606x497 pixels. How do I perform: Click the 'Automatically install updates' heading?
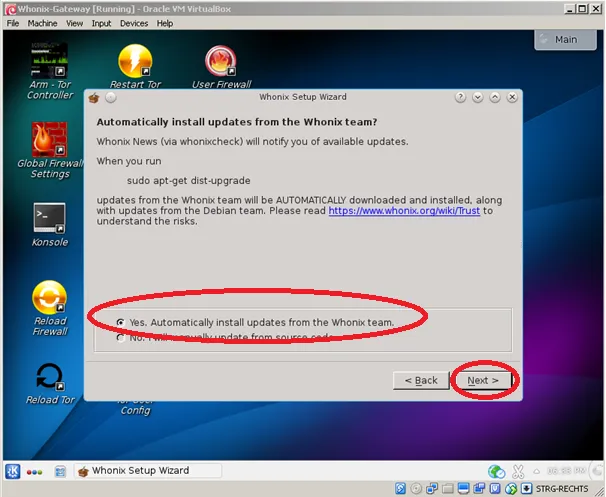[237, 122]
